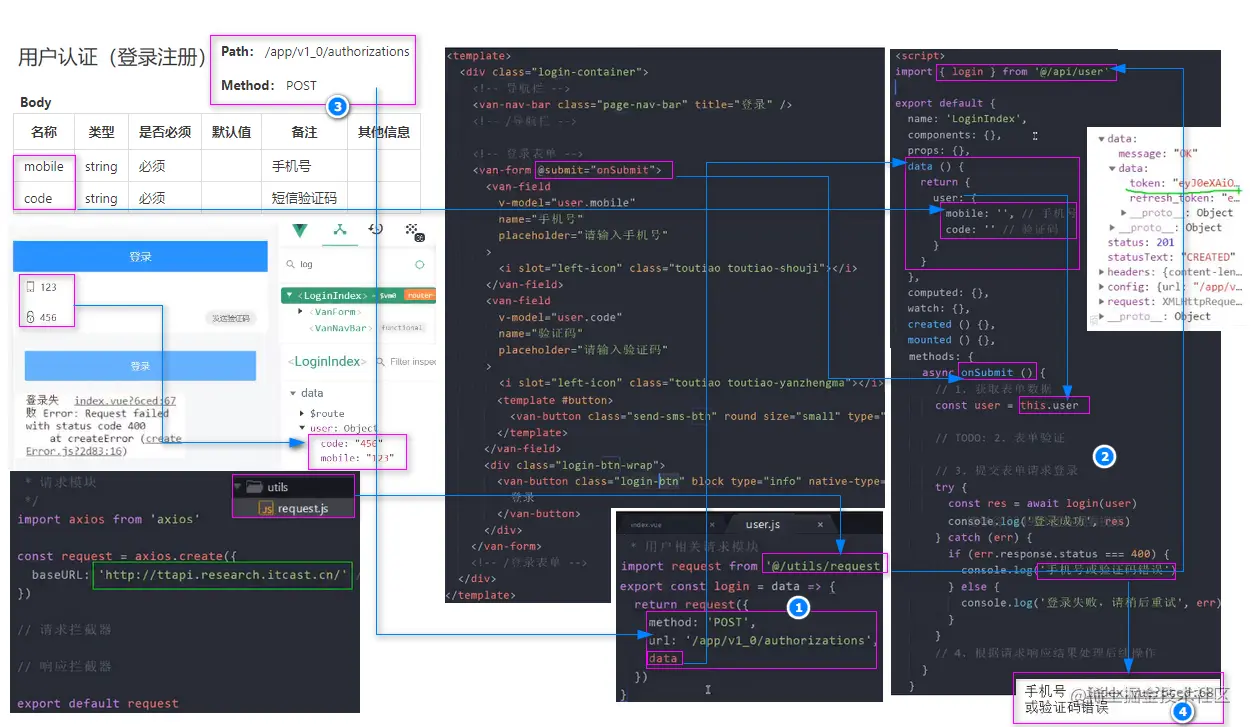Click the JS file icon of request.js
Screen dimensions: 1252x727
click(x=266, y=508)
